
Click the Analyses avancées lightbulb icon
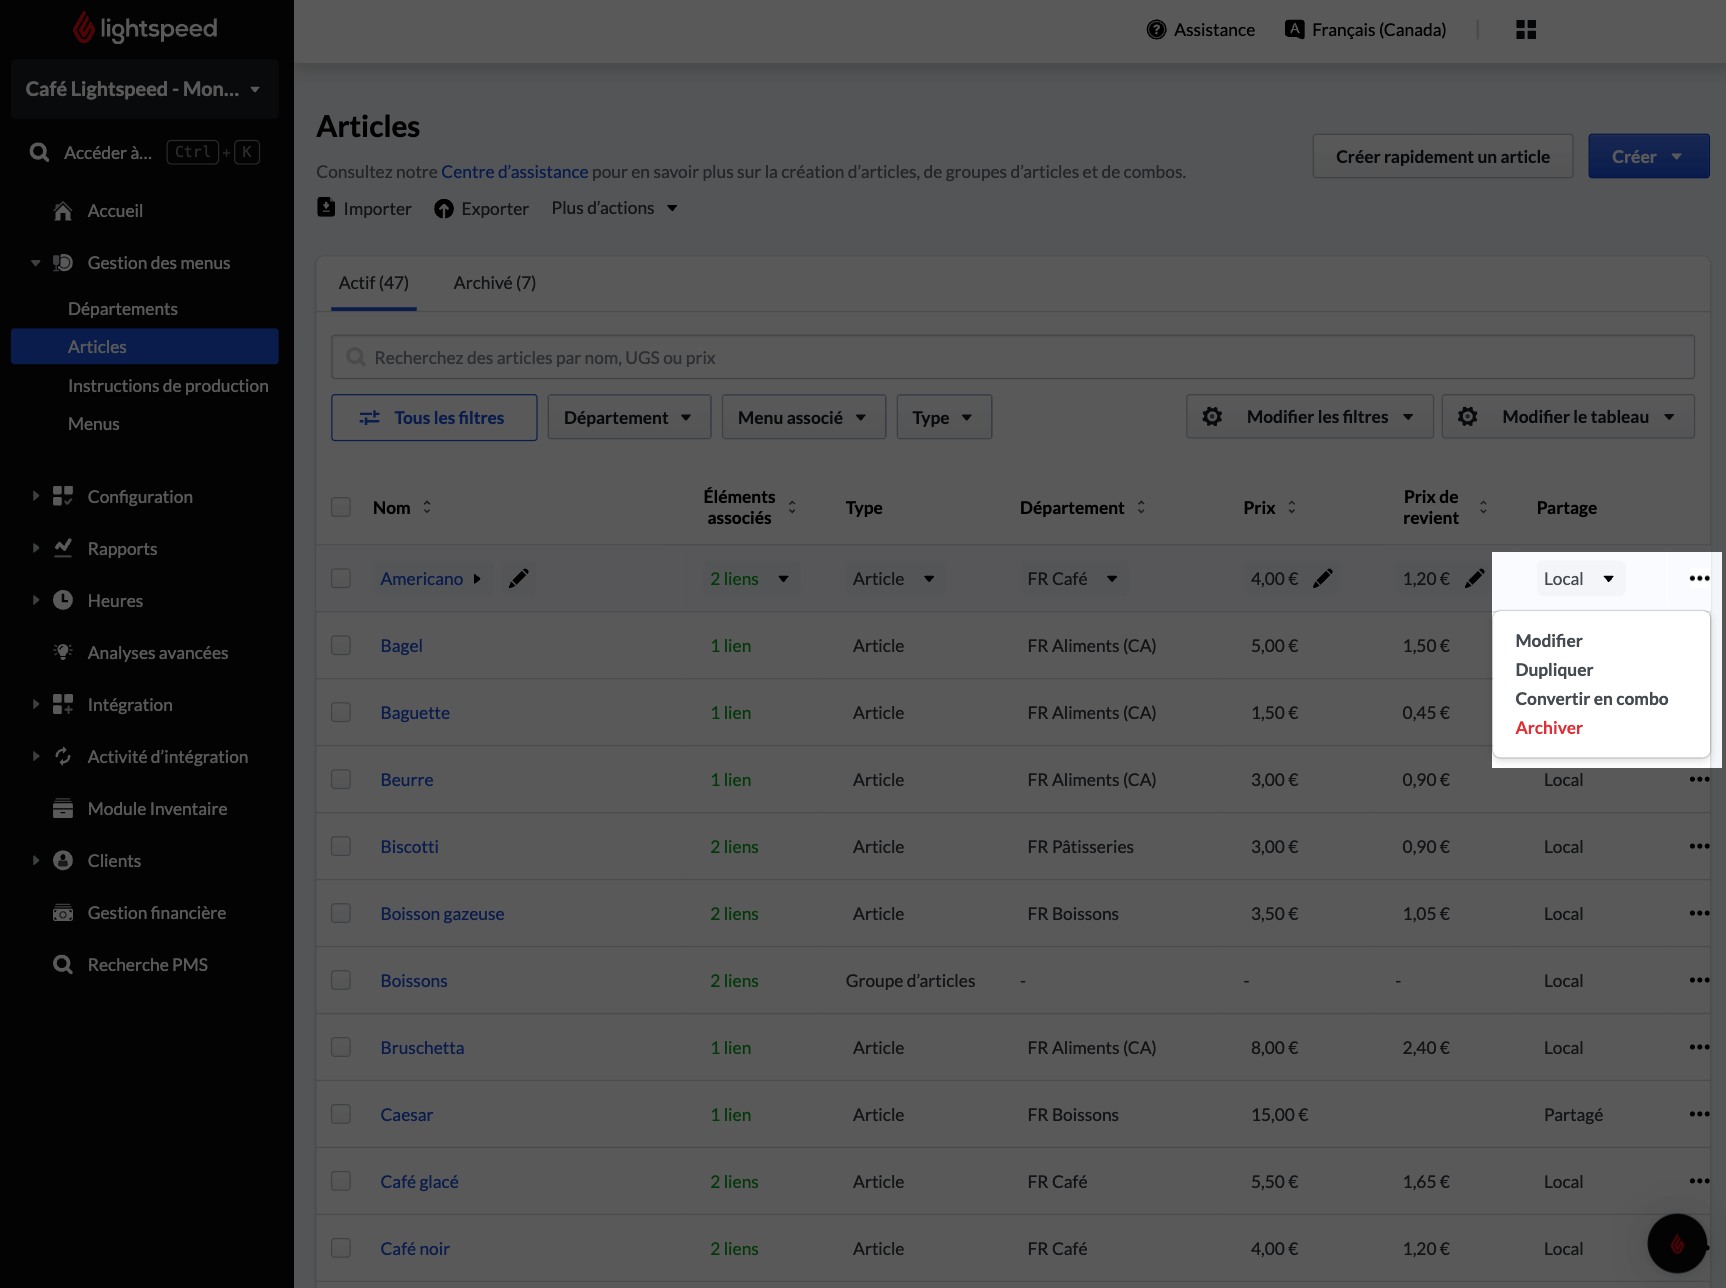click(63, 652)
